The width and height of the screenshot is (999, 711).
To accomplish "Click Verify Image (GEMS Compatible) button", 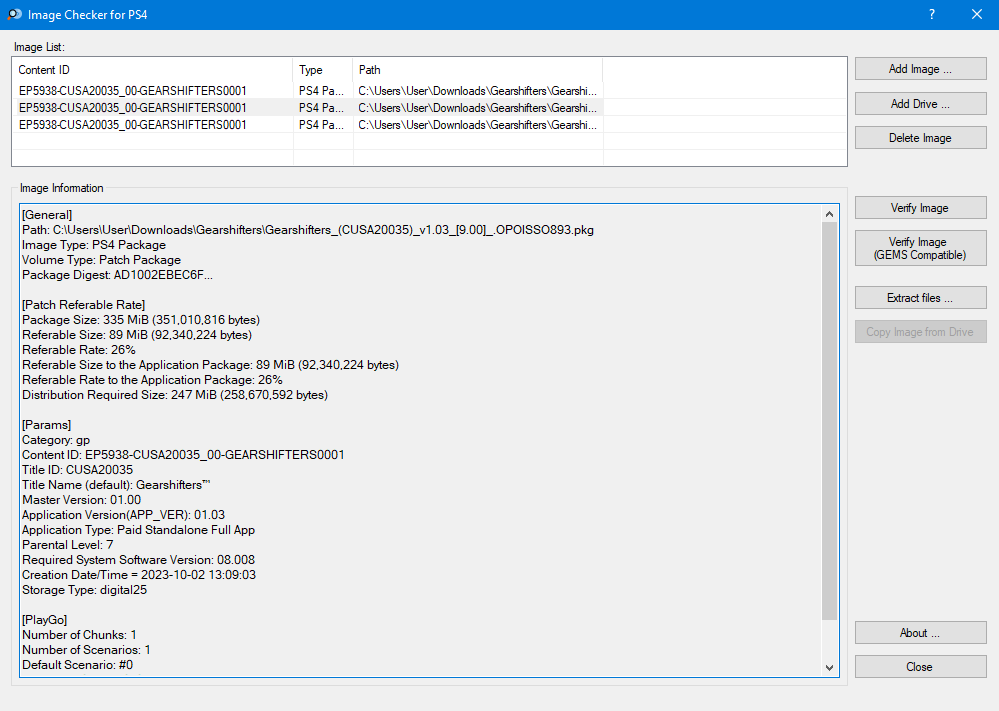I will (921, 248).
